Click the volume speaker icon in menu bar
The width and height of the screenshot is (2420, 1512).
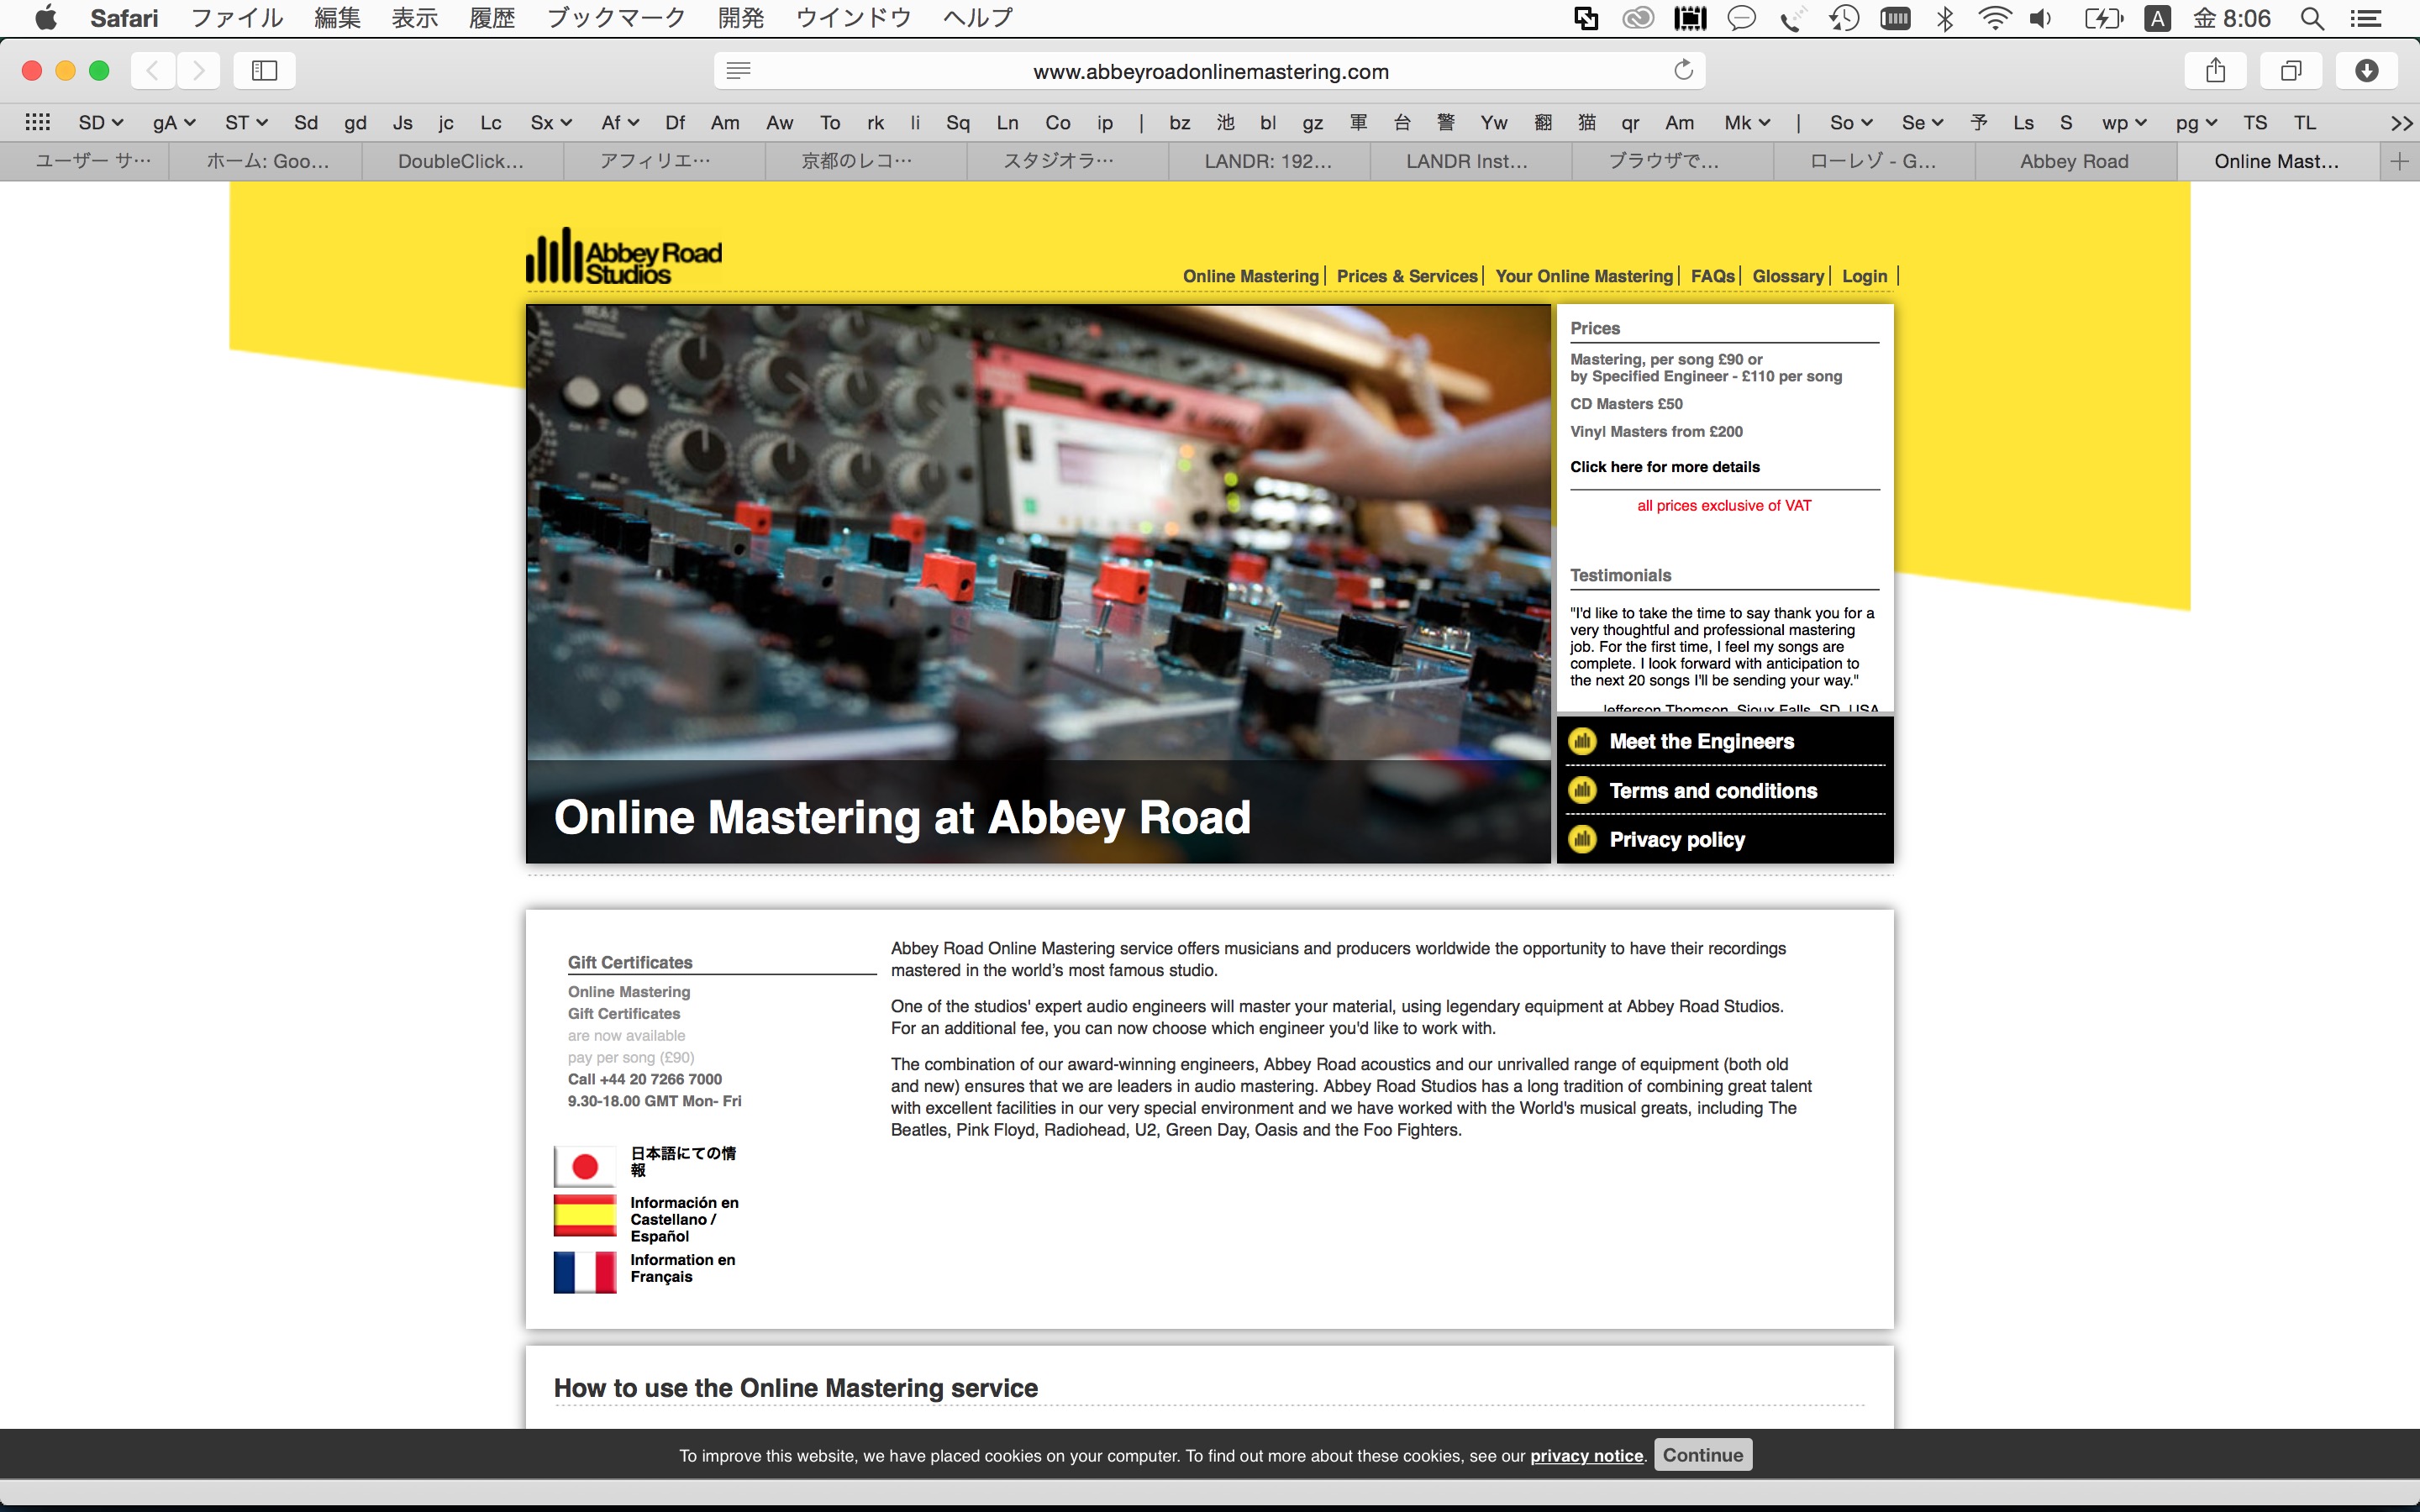click(x=2041, y=18)
